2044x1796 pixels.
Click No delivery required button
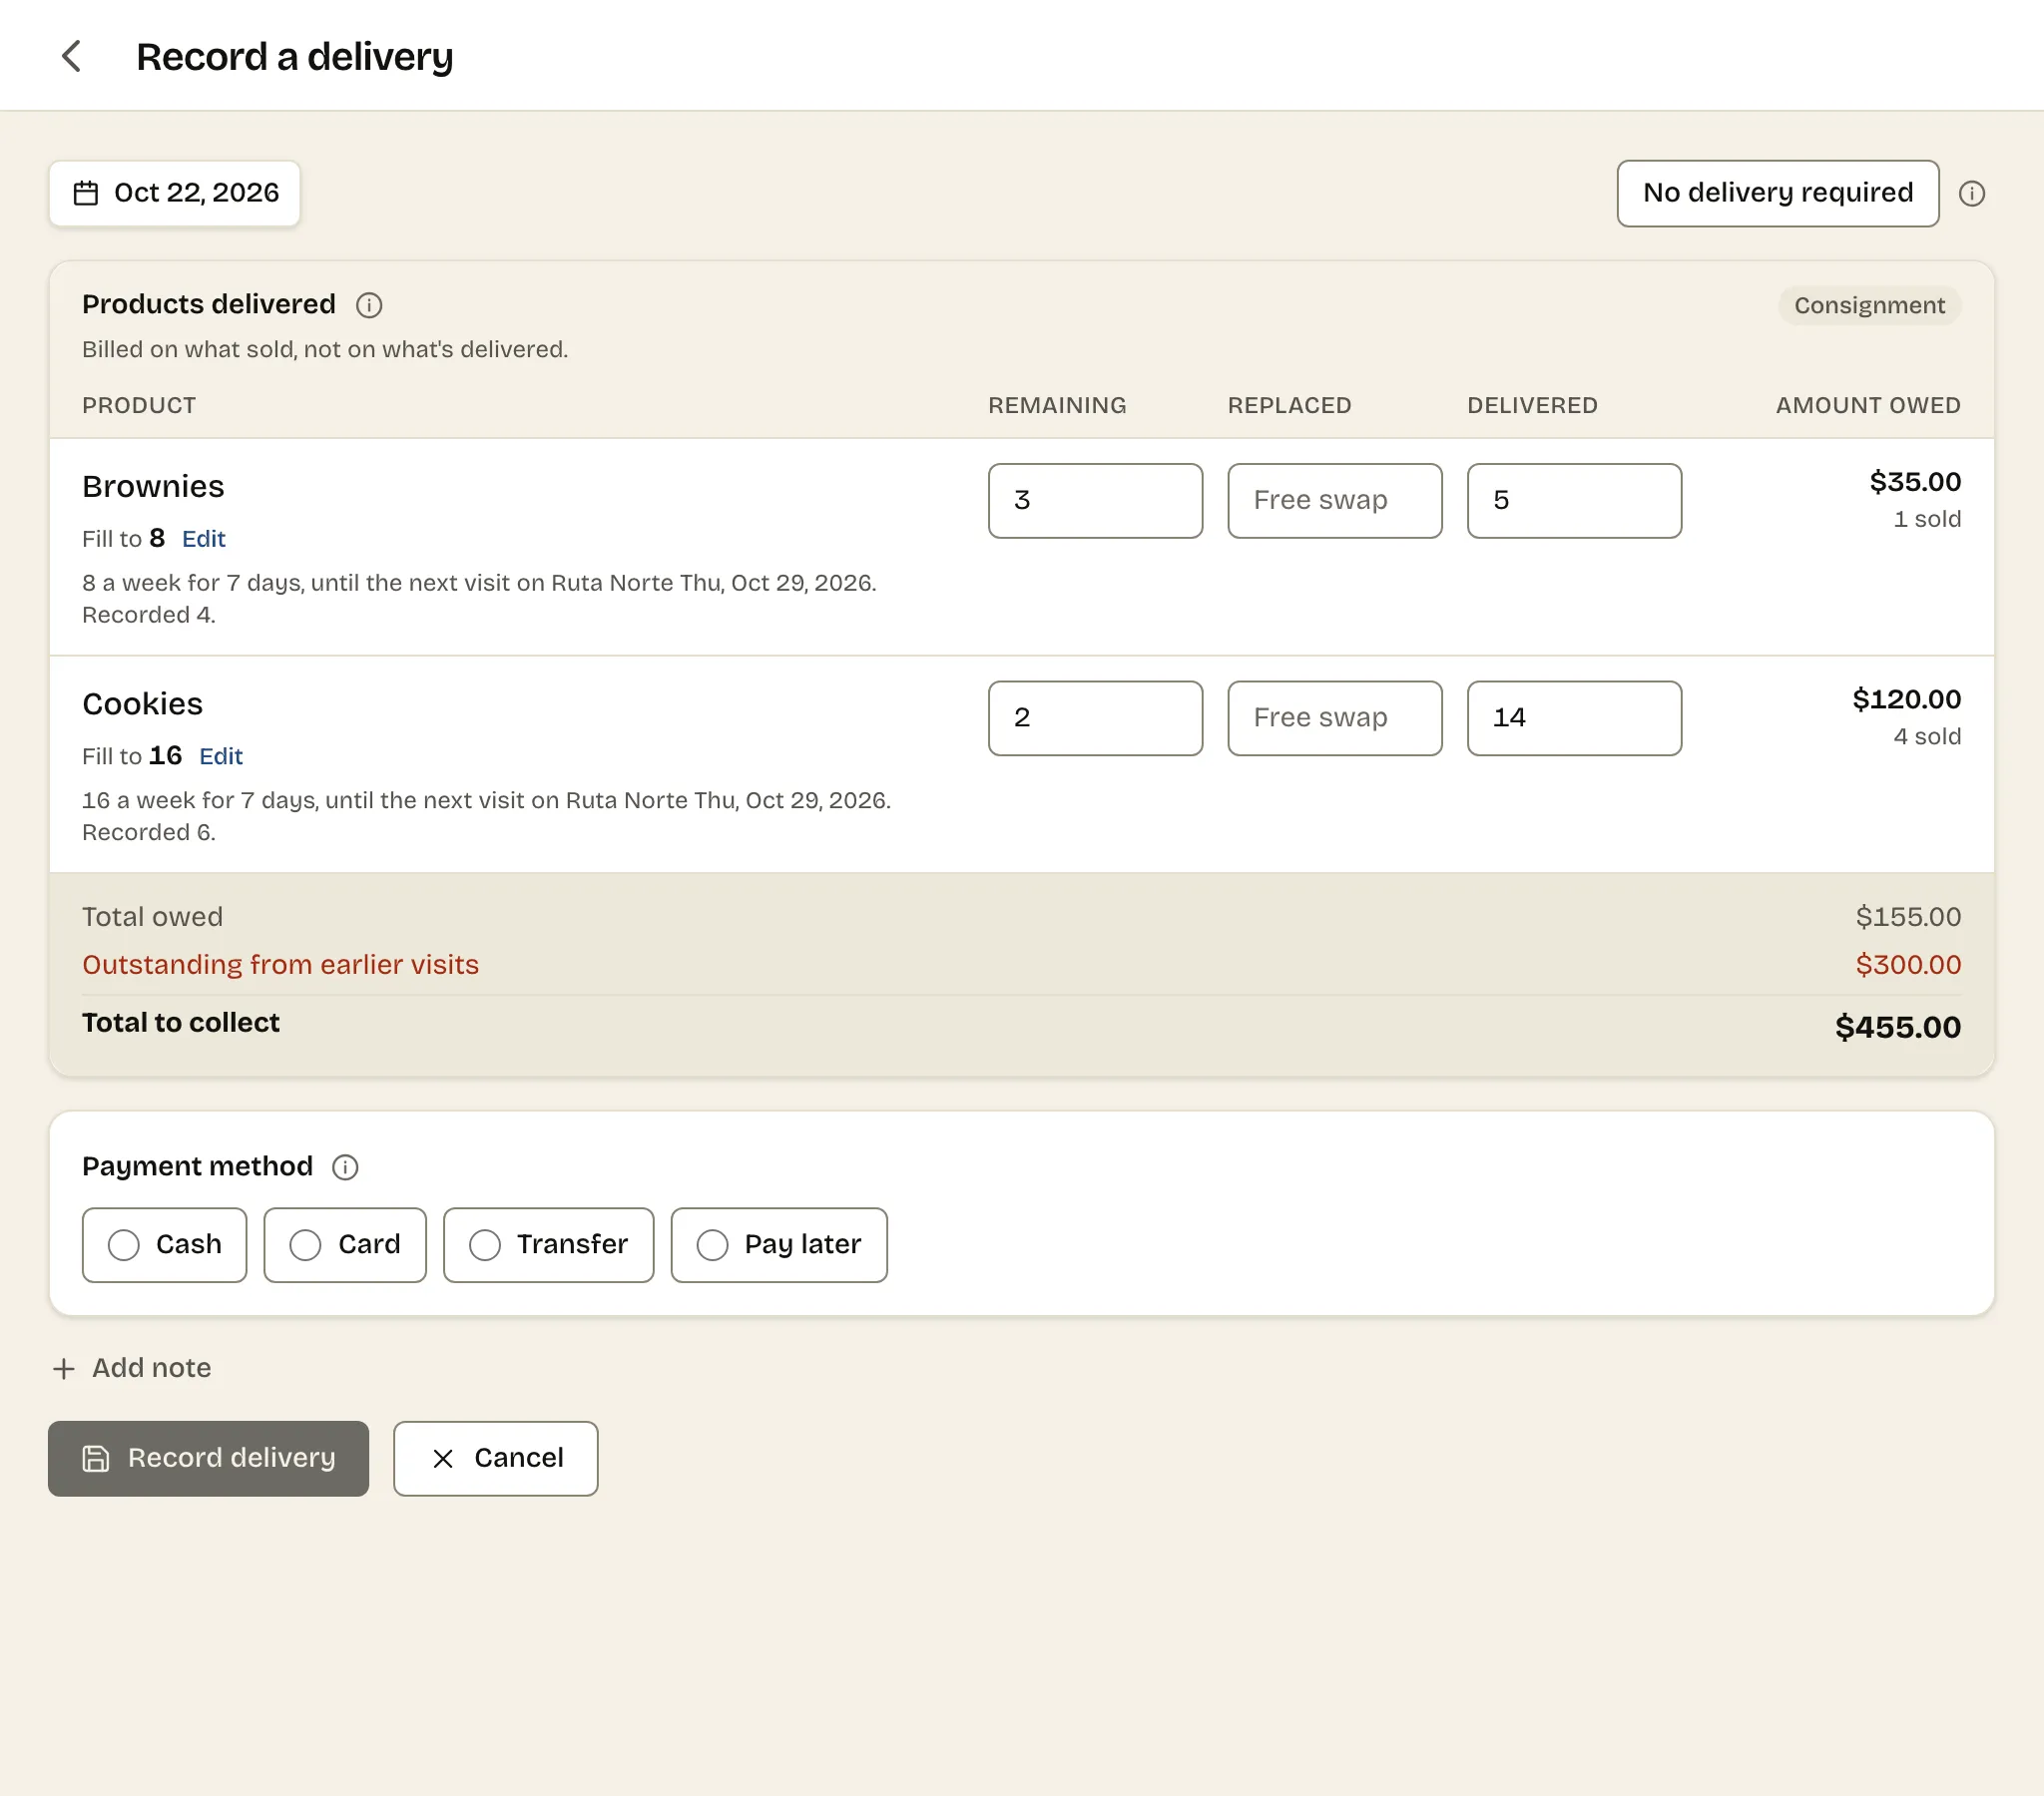pyautogui.click(x=1778, y=193)
